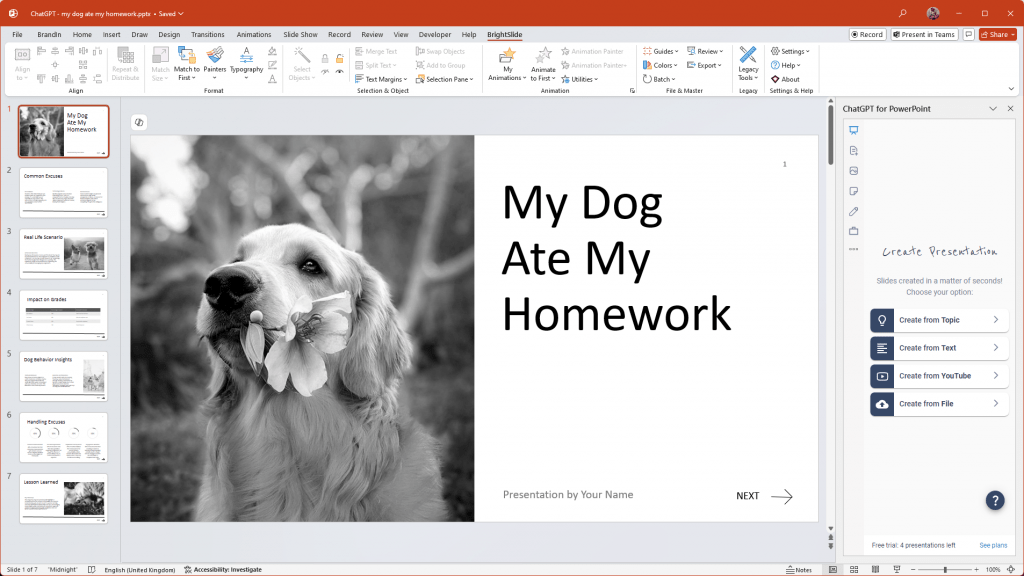
Task: Click the image icon in ChatGPT sidebar
Action: pos(853,170)
